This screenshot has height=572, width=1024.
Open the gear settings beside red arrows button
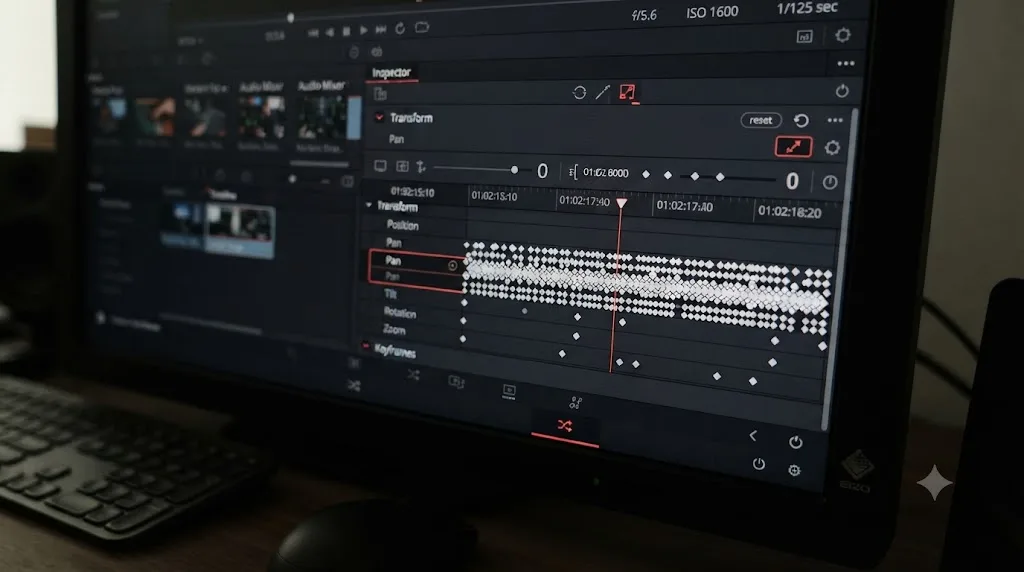pos(831,148)
